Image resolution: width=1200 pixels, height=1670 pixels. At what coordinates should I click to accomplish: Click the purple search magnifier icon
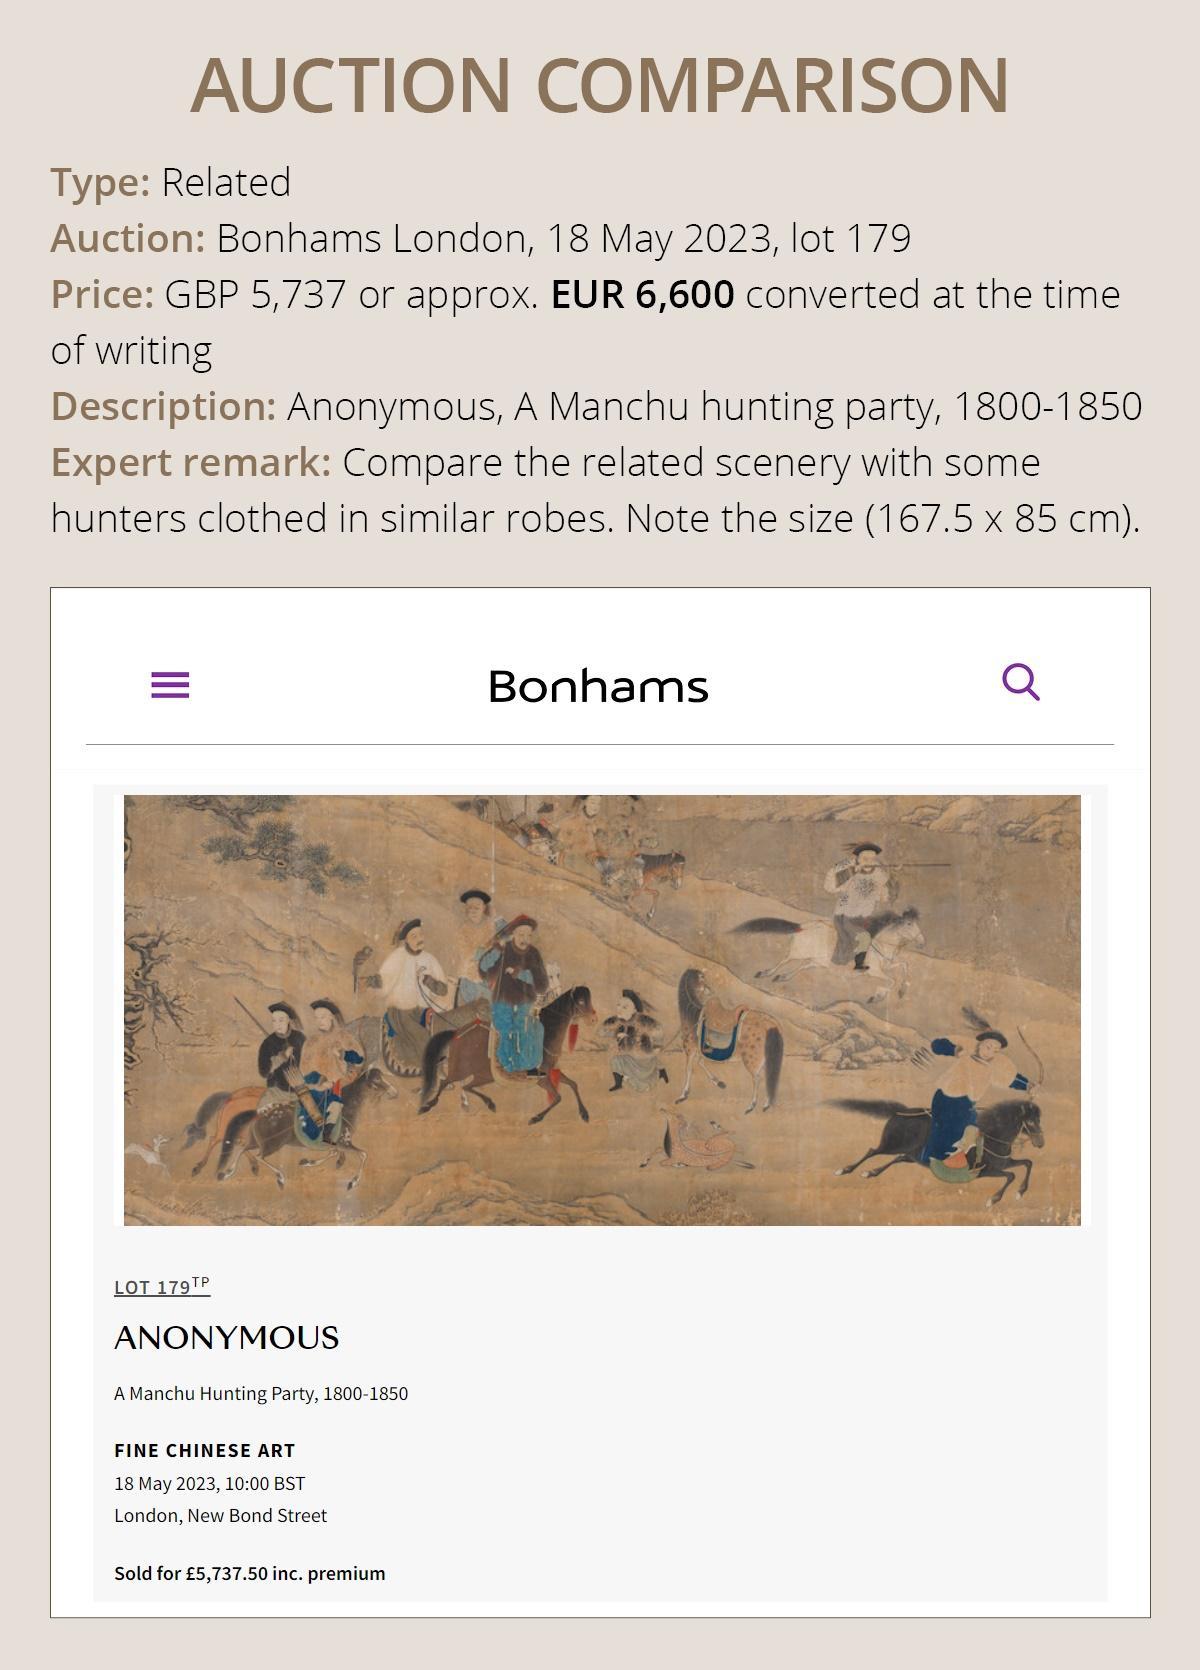point(1020,683)
